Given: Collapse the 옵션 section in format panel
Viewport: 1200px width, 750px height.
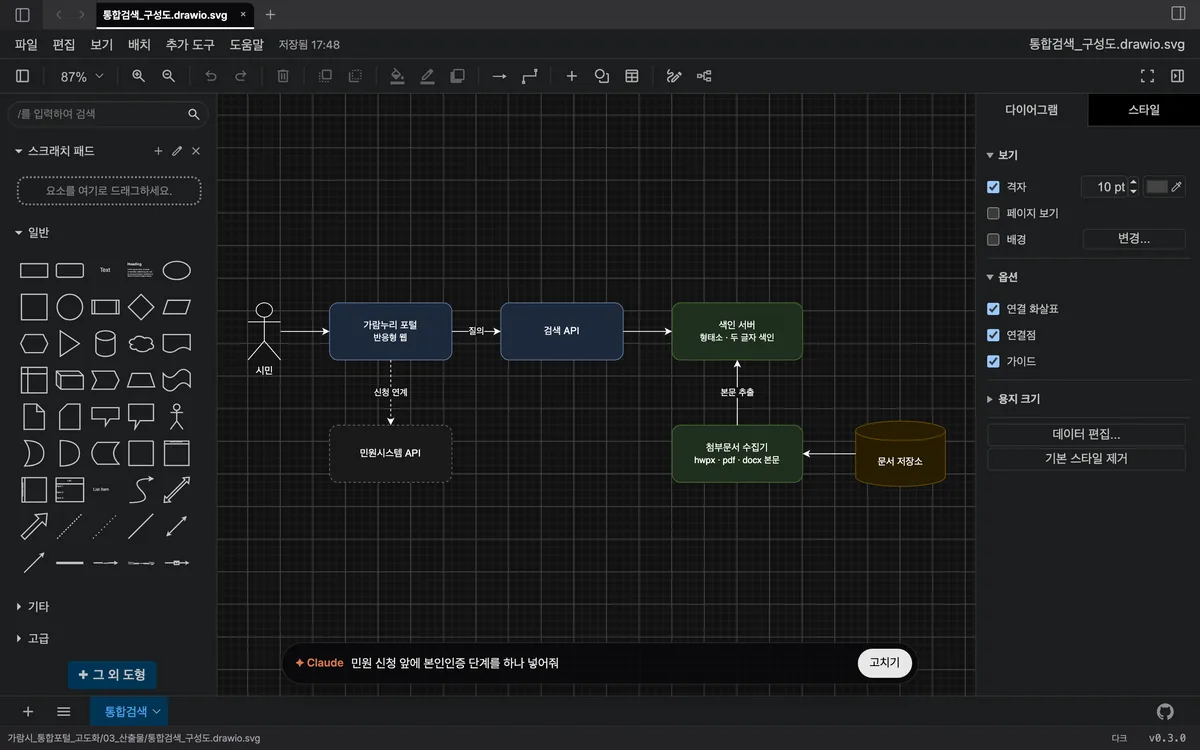Looking at the screenshot, I should pos(1002,277).
